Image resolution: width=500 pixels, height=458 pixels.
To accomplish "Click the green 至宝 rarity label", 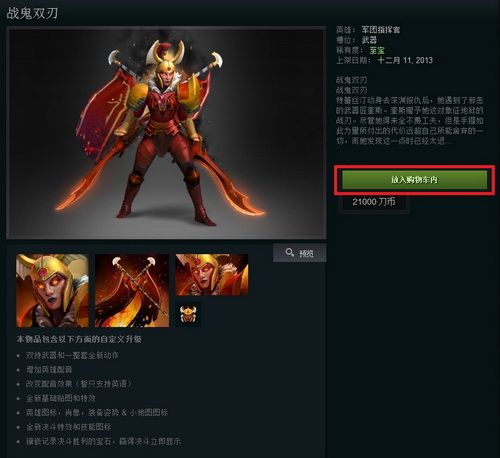I will click(377, 50).
